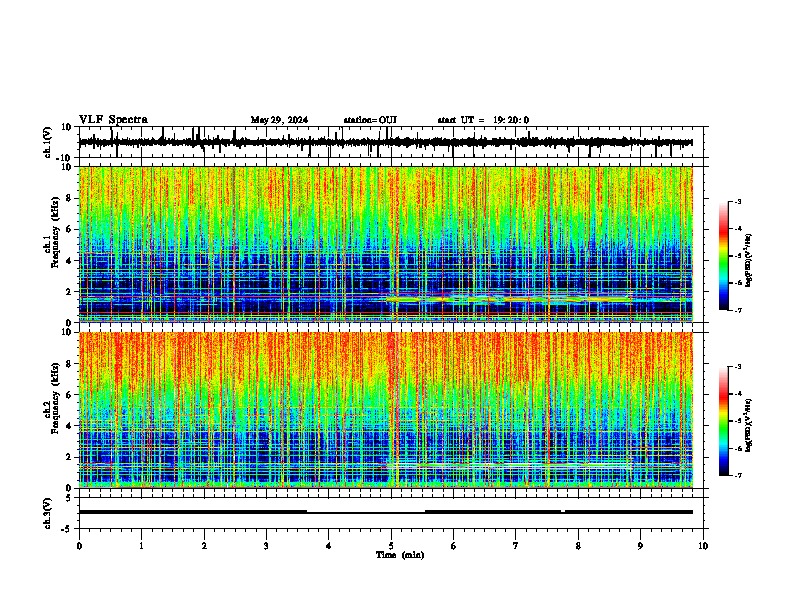Click the ch.1 color scale bar
792x612 pixels.
tap(724, 256)
